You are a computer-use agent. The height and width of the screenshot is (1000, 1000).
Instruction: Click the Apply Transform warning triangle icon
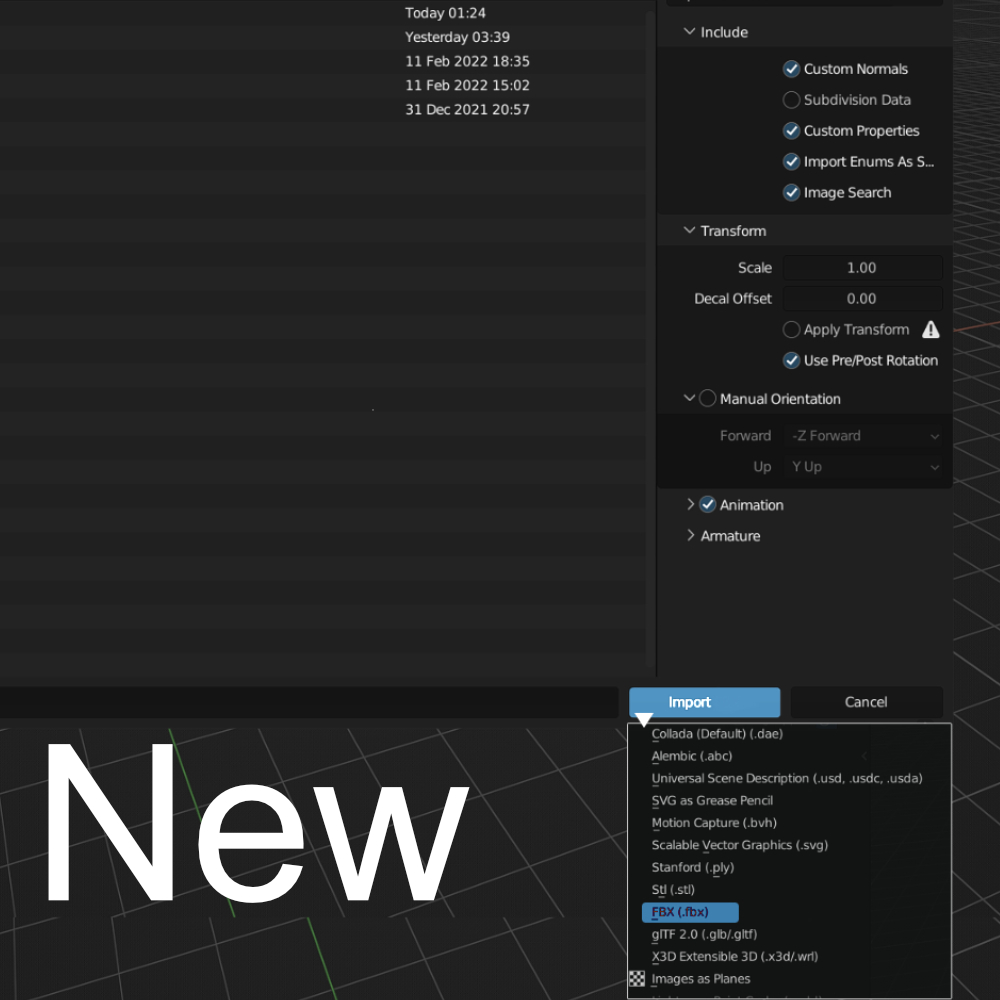pos(930,329)
